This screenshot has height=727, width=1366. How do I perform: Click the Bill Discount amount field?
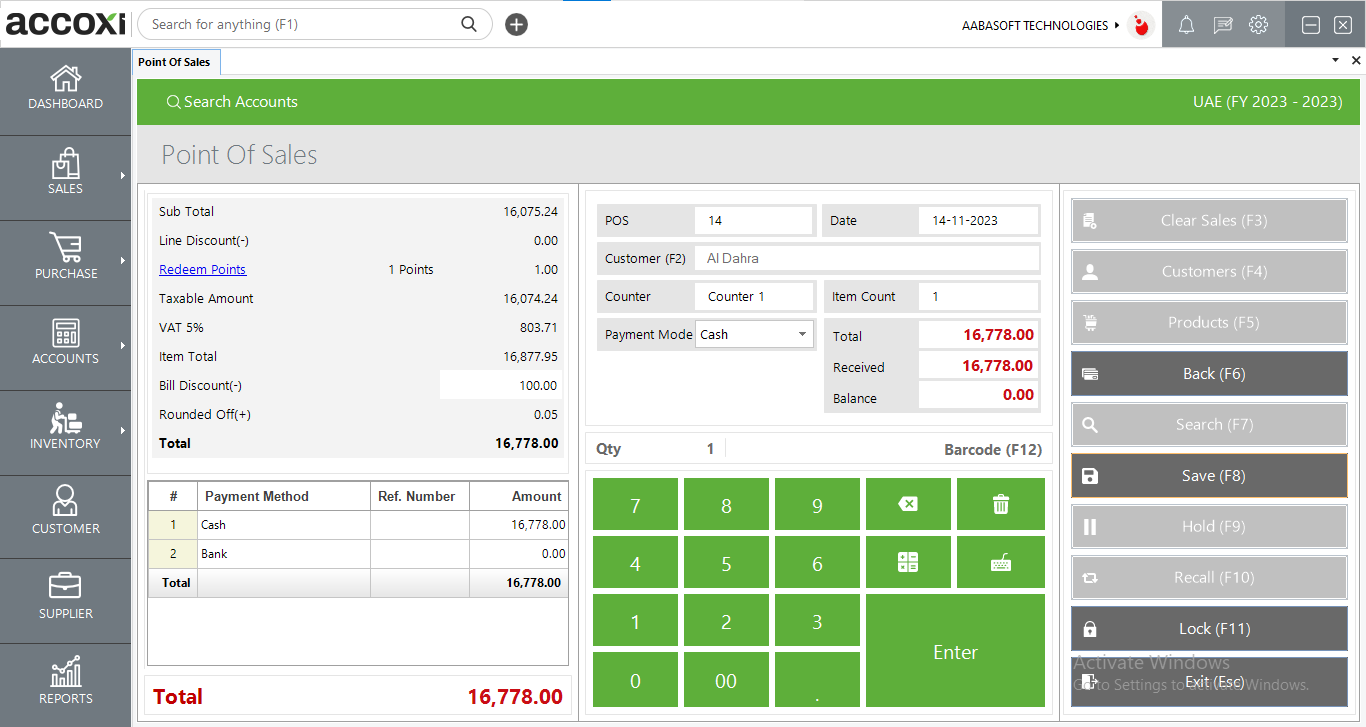click(x=501, y=384)
